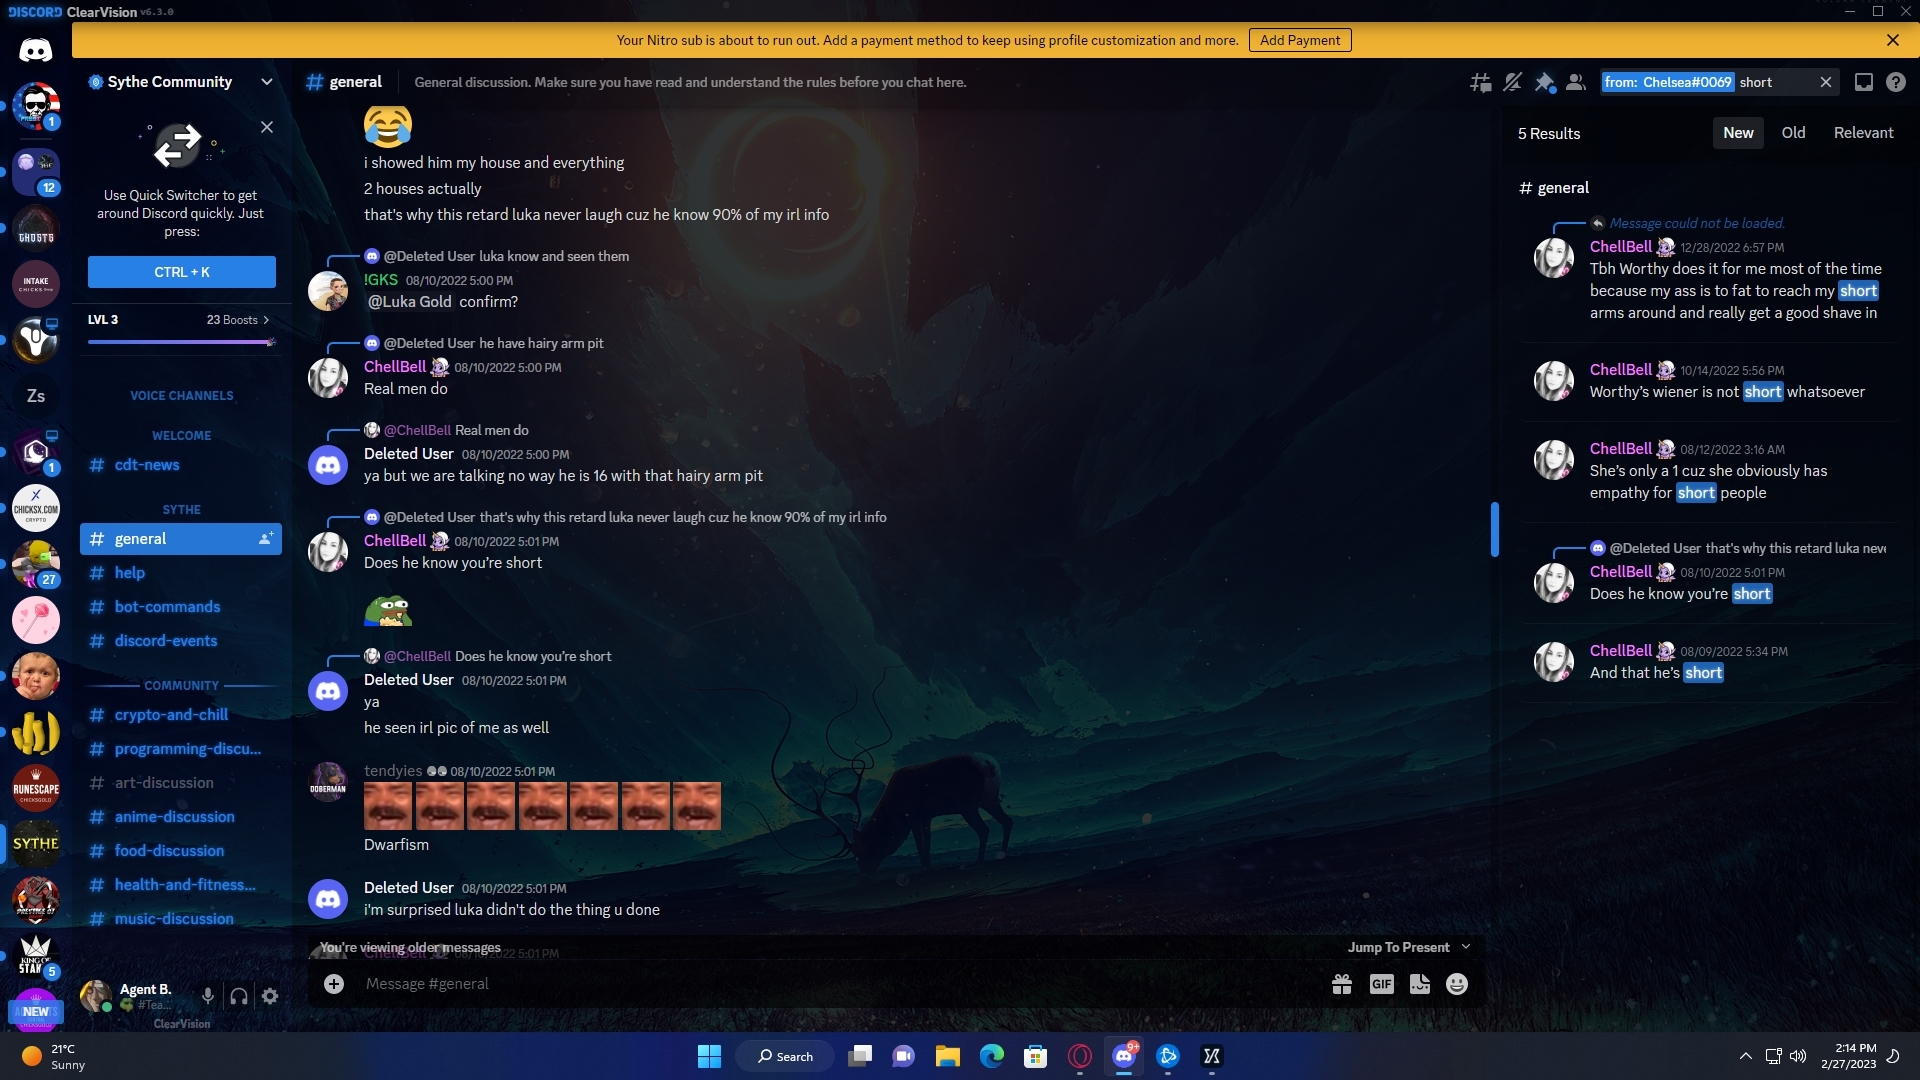The image size is (1920, 1080).
Task: Click the gift Nitro icon
Action: (1342, 985)
